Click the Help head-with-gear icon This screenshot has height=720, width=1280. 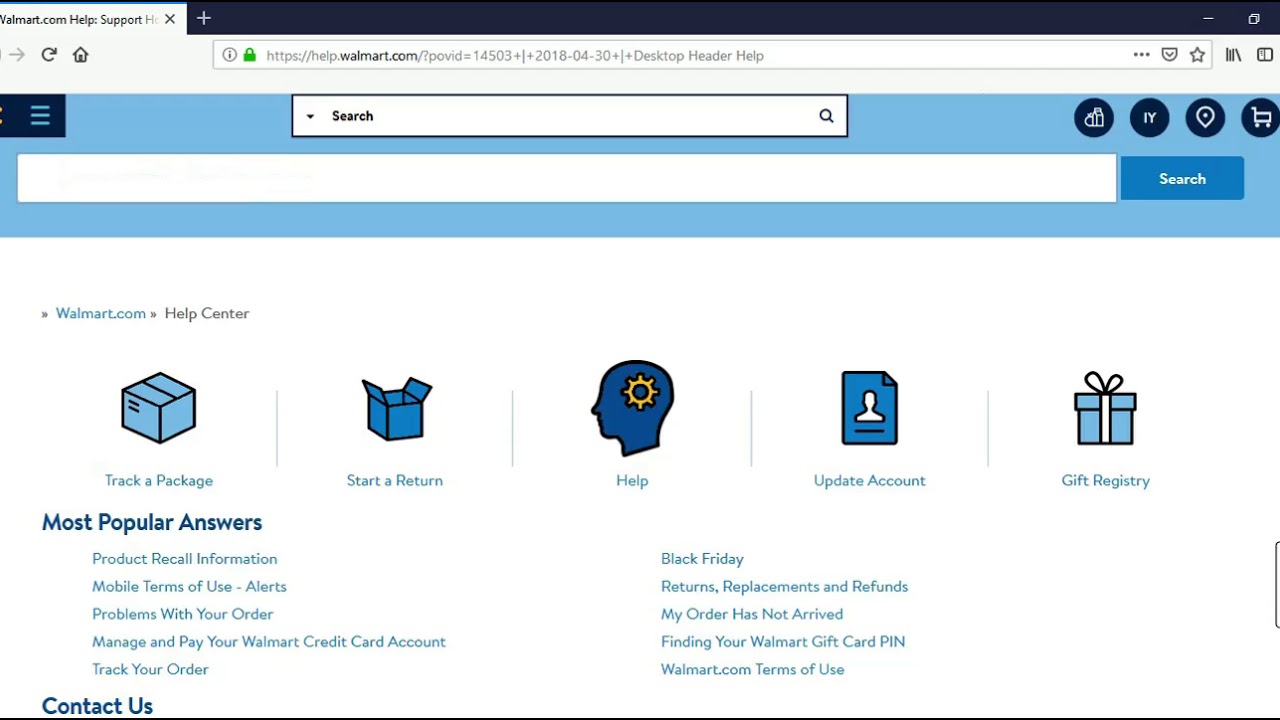(632, 408)
